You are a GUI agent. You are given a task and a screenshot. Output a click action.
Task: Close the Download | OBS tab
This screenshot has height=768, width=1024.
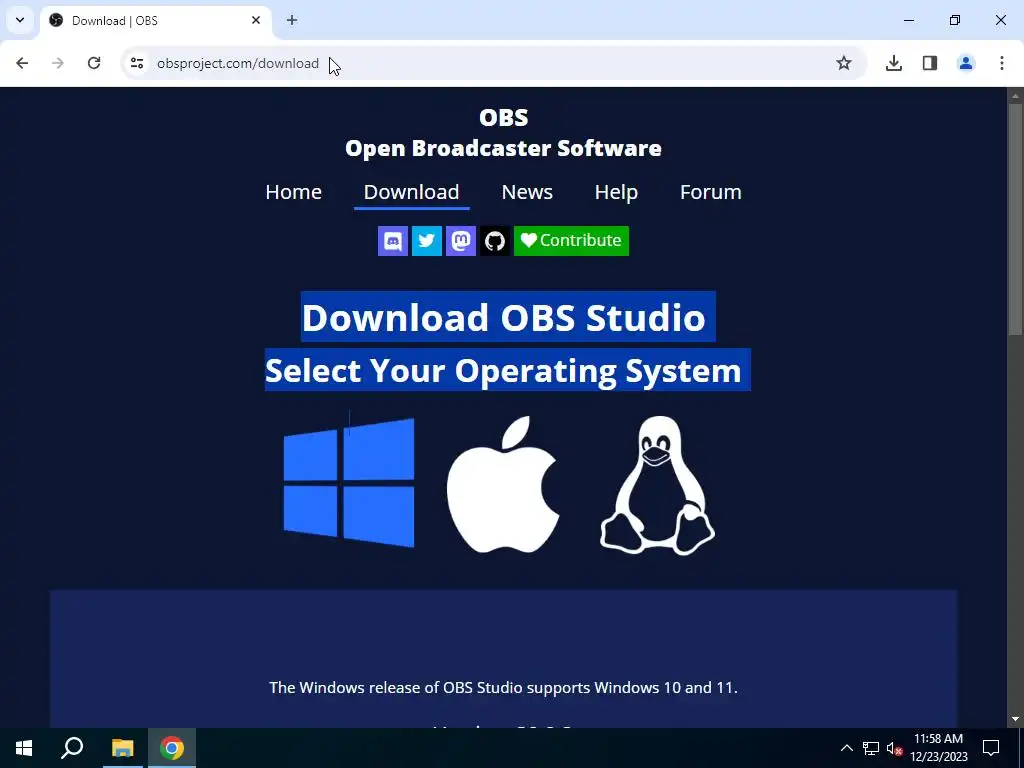click(256, 20)
